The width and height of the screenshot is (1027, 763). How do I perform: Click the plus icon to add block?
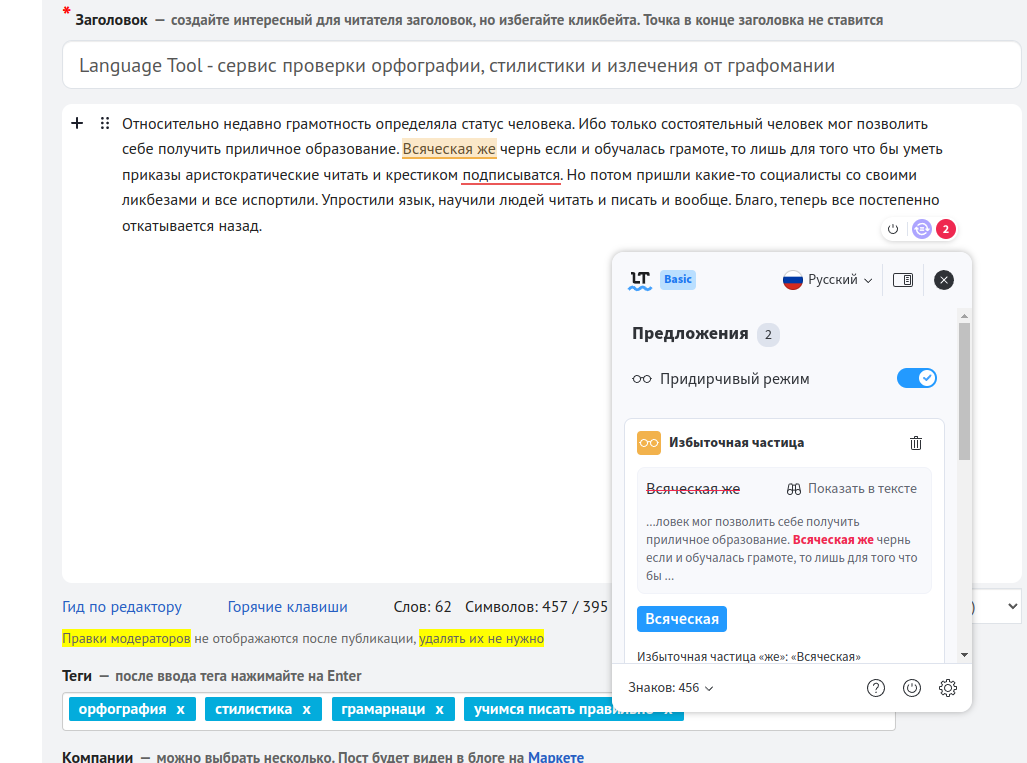coord(77,124)
